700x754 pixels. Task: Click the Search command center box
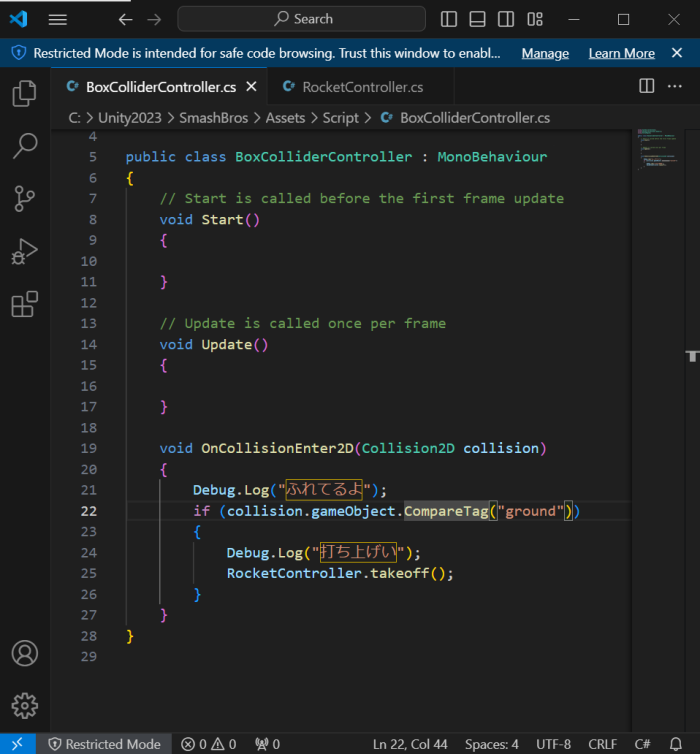pos(301,19)
